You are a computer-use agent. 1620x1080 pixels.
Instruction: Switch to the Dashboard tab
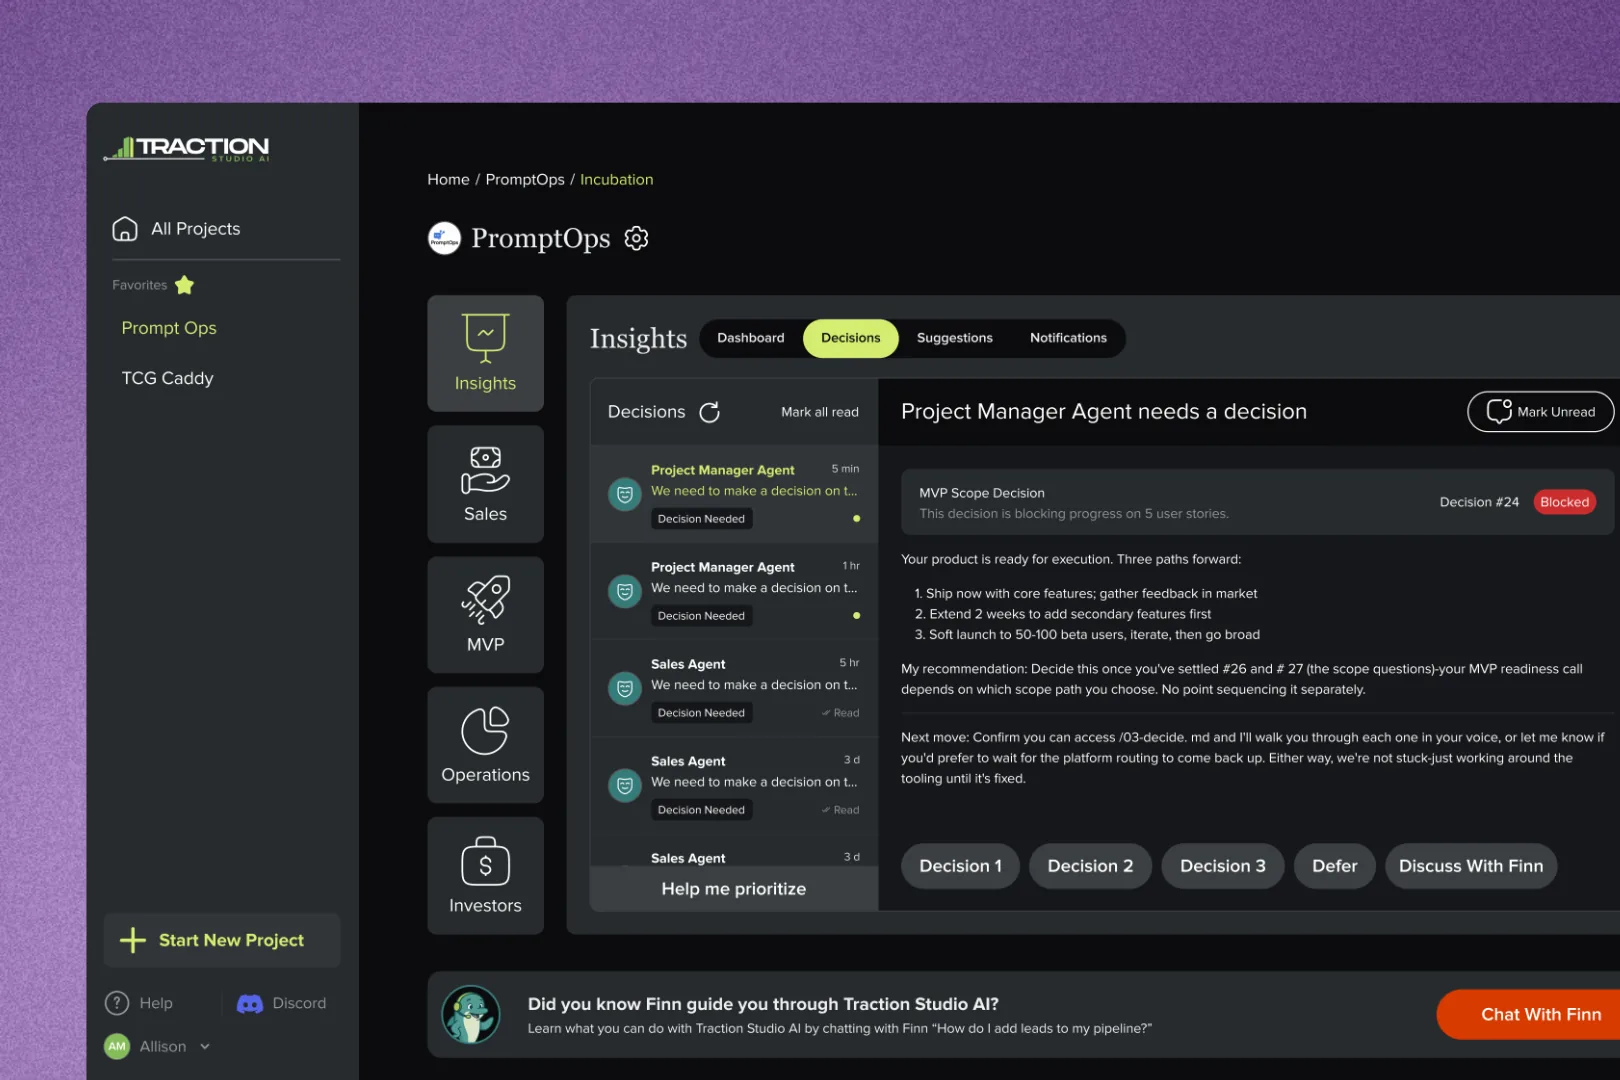tap(751, 338)
